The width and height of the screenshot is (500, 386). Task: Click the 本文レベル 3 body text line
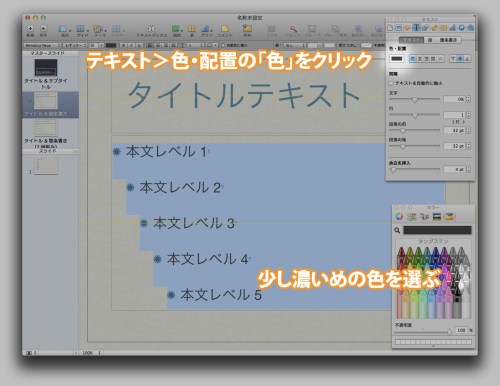(194, 223)
